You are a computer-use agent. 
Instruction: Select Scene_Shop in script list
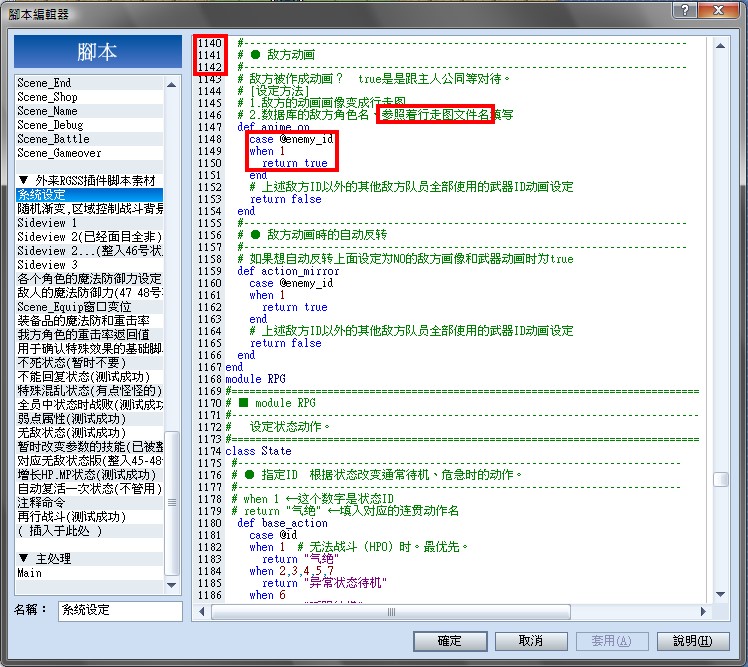point(89,97)
